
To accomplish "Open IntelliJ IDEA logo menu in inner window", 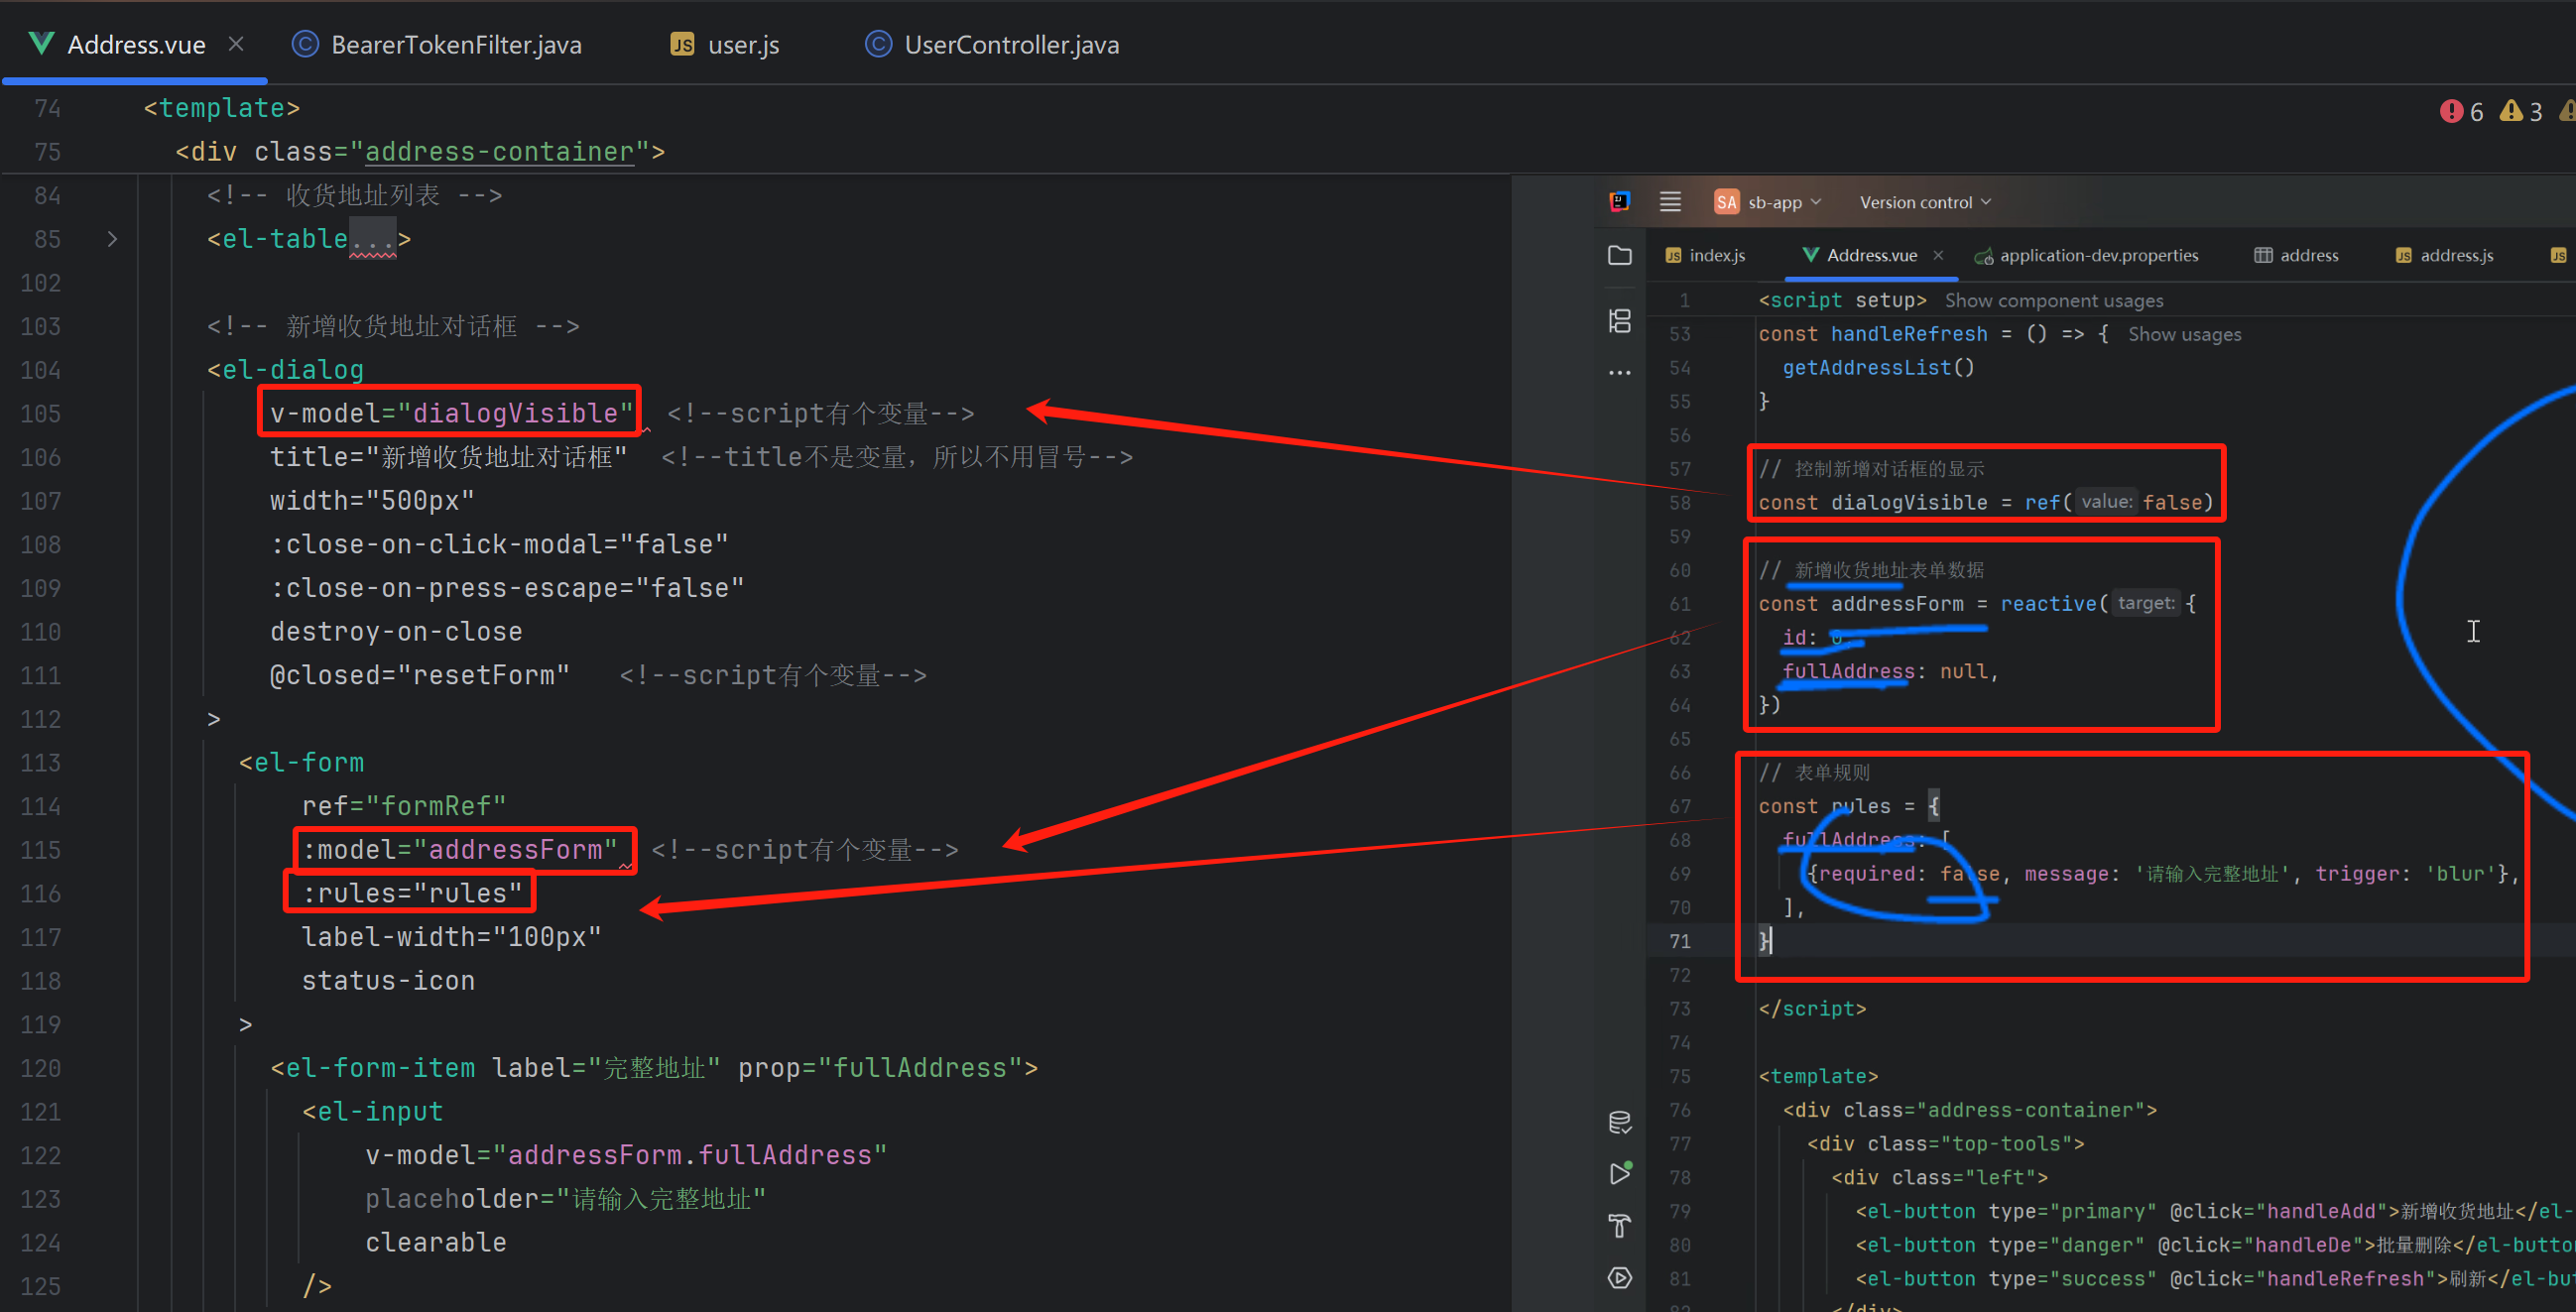I will [1620, 202].
